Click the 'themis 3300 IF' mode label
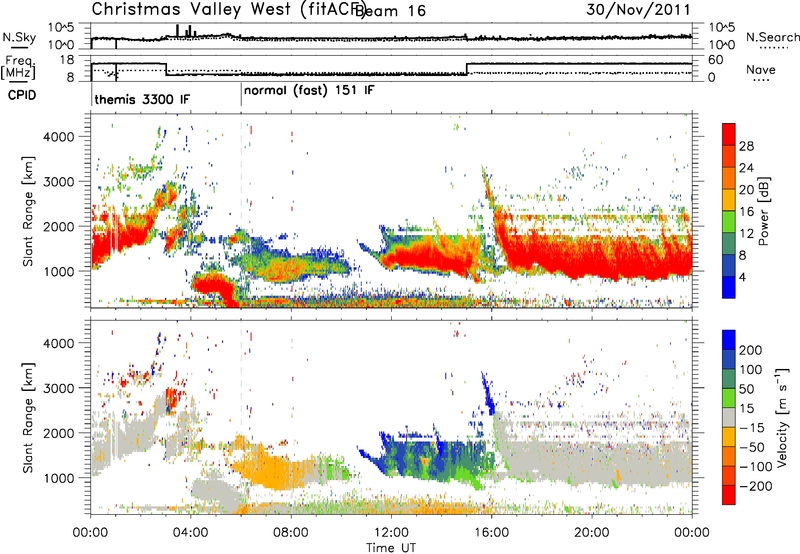Image resolution: width=800 pixels, height=554 pixels. [x=142, y=99]
